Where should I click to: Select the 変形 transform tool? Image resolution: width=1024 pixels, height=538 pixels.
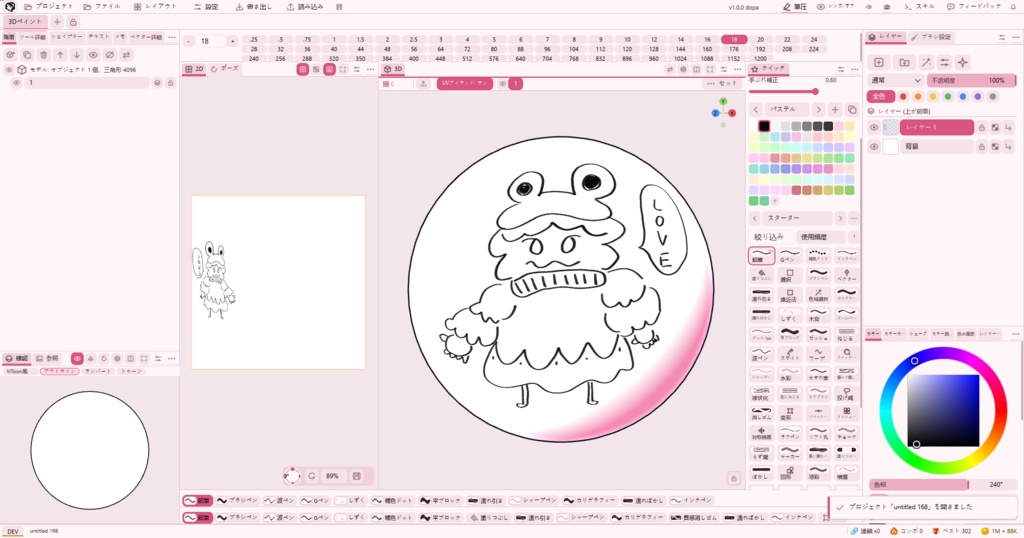coord(790,413)
